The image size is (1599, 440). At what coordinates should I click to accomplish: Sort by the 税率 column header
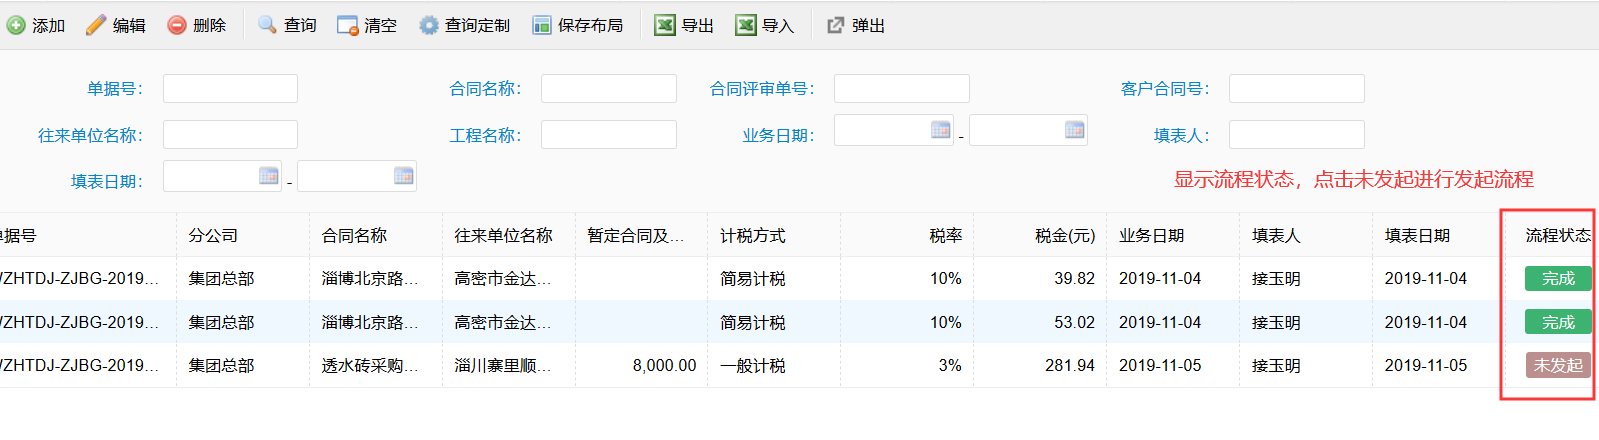point(907,235)
